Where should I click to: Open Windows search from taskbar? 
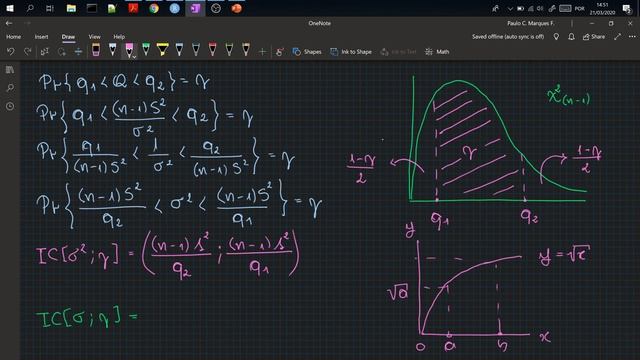pyautogui.click(x=30, y=8)
